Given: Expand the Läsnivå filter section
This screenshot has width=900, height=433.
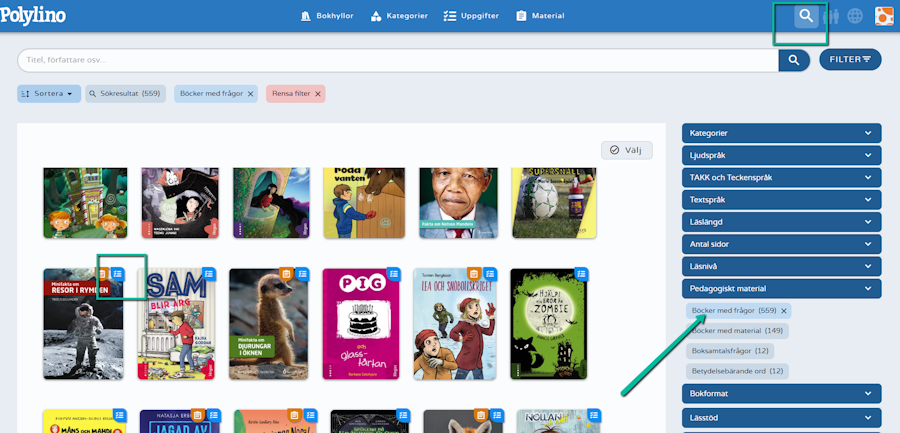Looking at the screenshot, I should coord(781,266).
